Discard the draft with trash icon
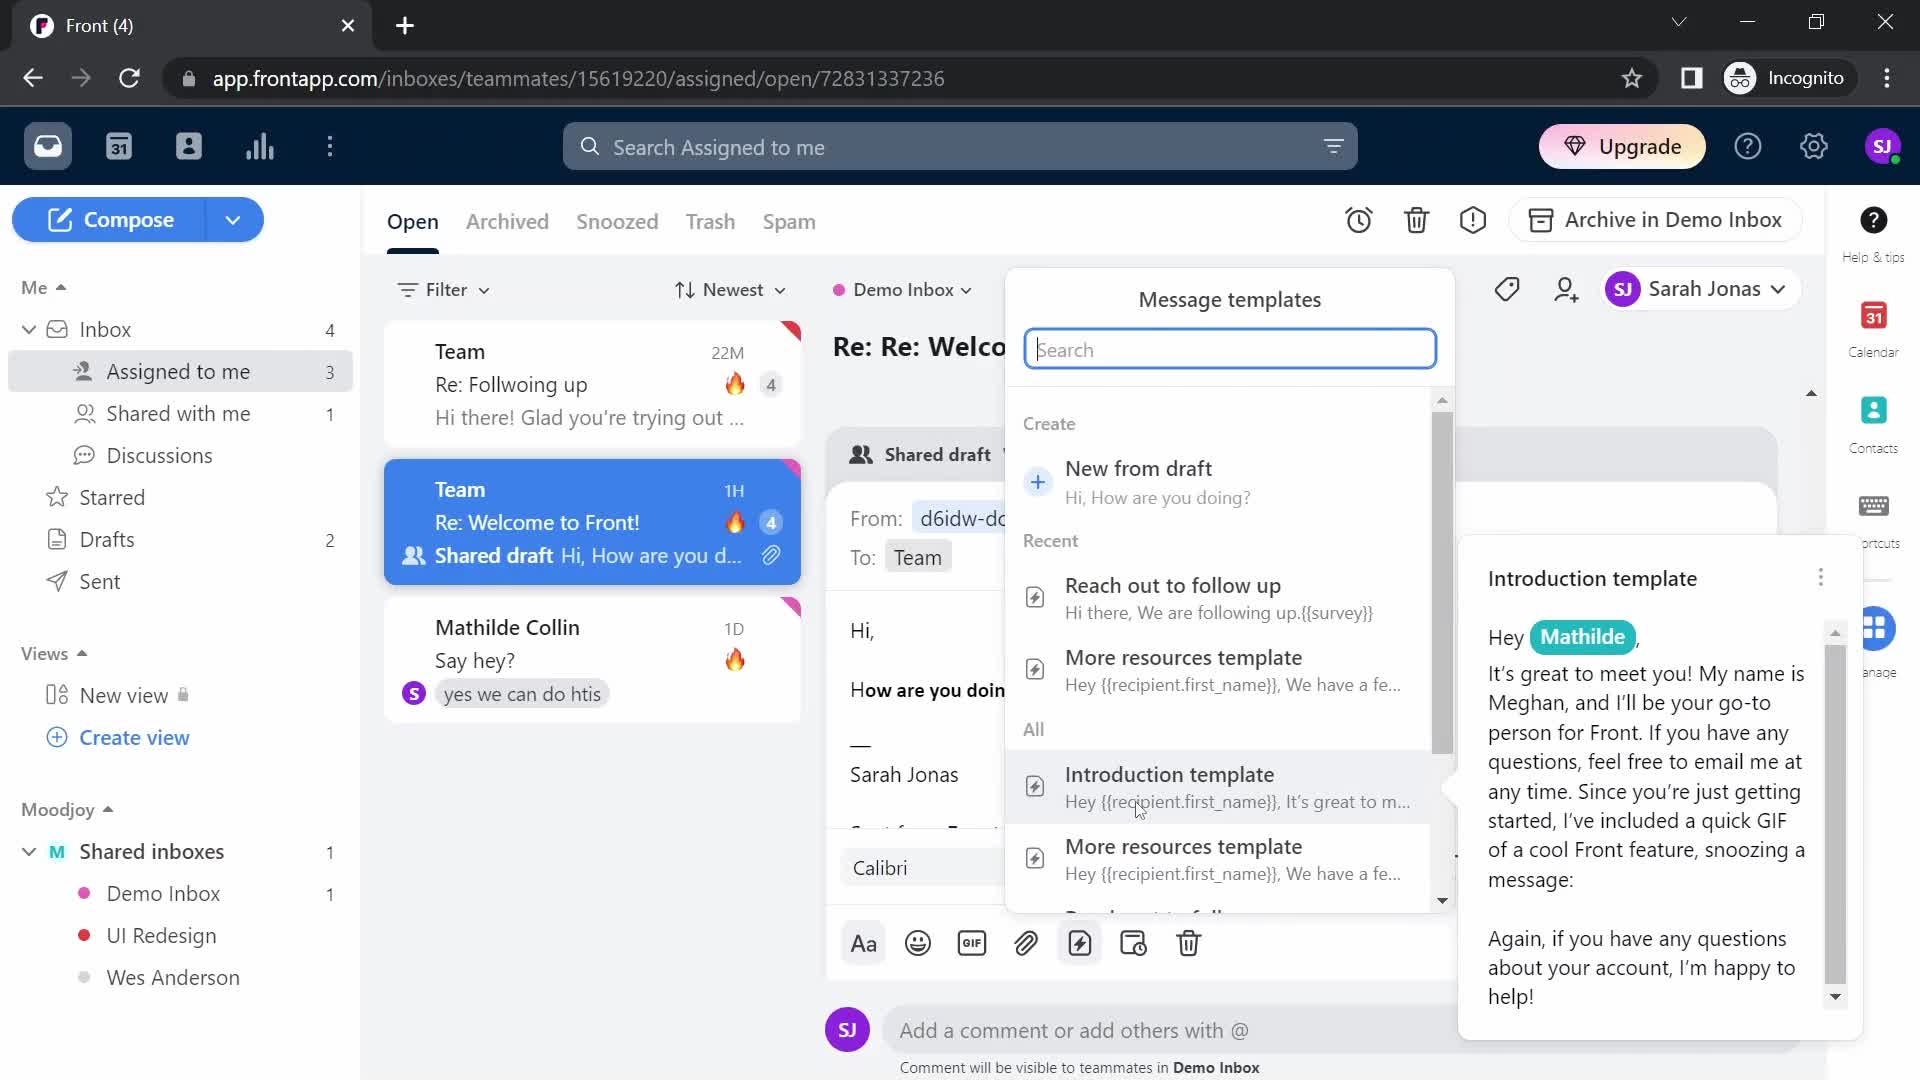Image resolution: width=1920 pixels, height=1080 pixels. [1188, 943]
